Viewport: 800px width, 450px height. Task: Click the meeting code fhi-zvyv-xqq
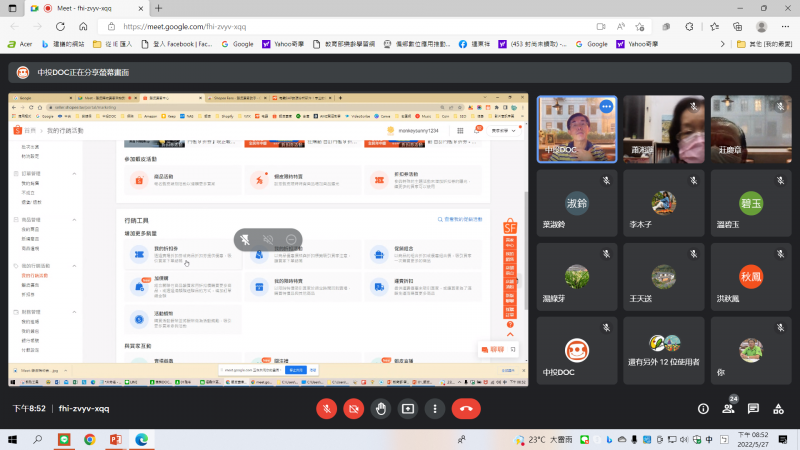(x=84, y=409)
